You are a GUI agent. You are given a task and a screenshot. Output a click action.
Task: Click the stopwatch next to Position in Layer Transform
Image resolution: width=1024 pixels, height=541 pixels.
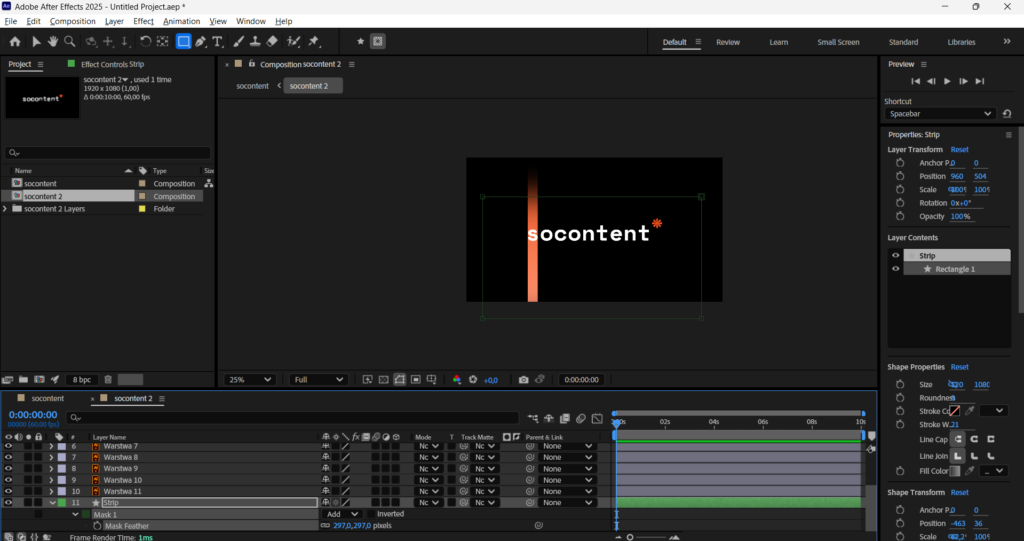tap(900, 176)
